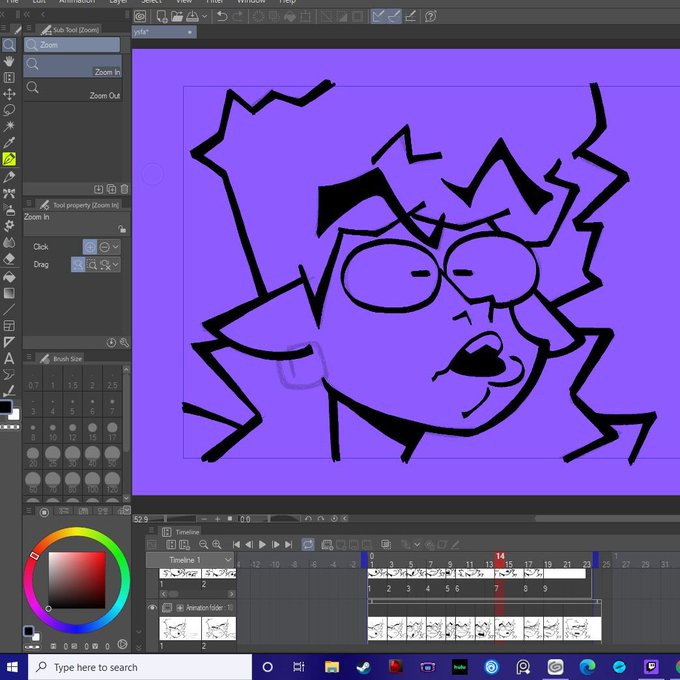Toggle the tool property lock icon

pos(122,229)
